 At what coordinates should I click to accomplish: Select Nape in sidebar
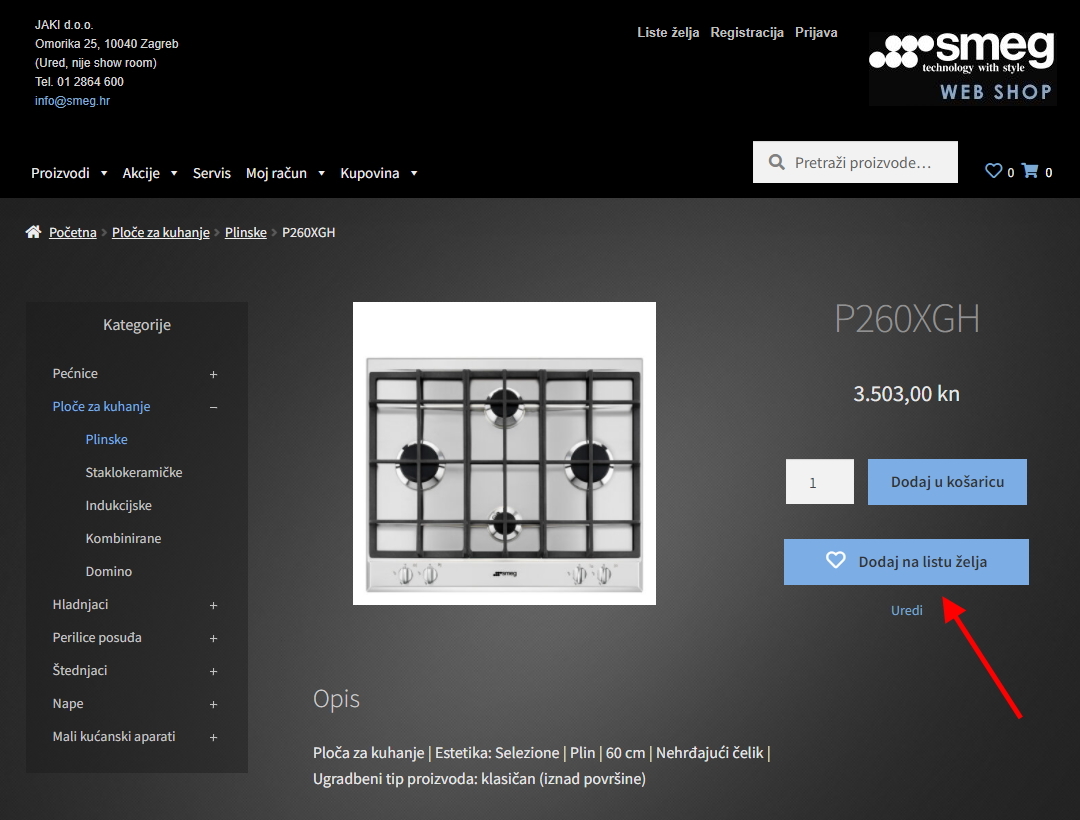(x=68, y=704)
